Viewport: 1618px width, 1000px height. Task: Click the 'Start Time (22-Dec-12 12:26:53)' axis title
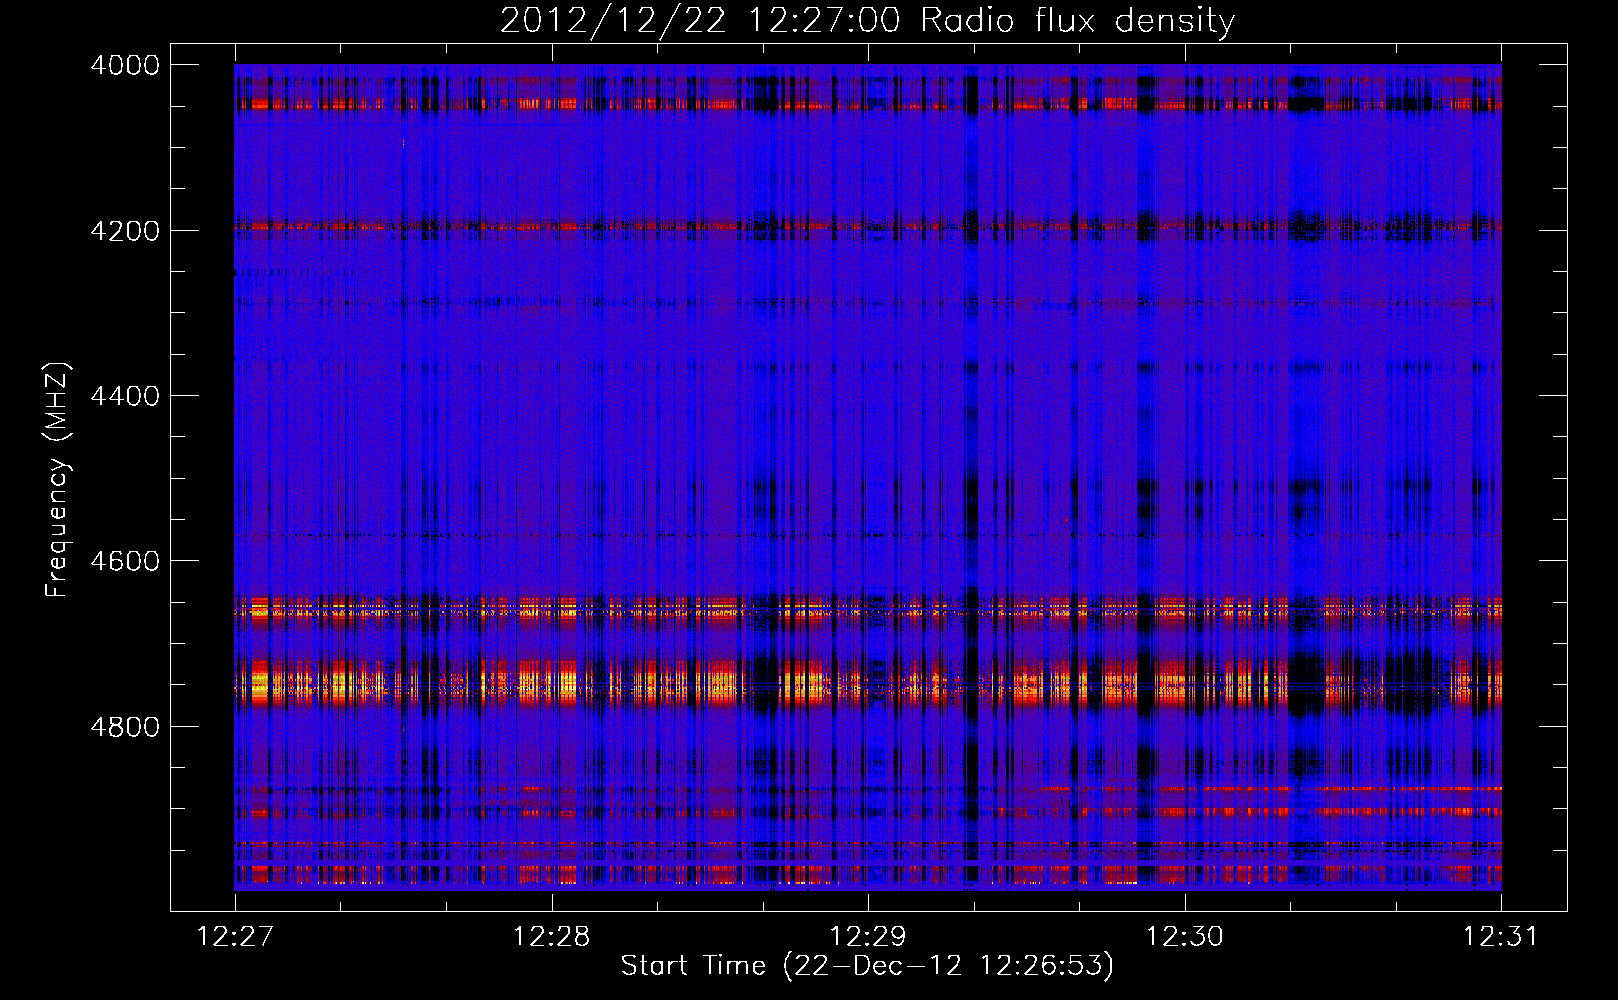(x=867, y=966)
